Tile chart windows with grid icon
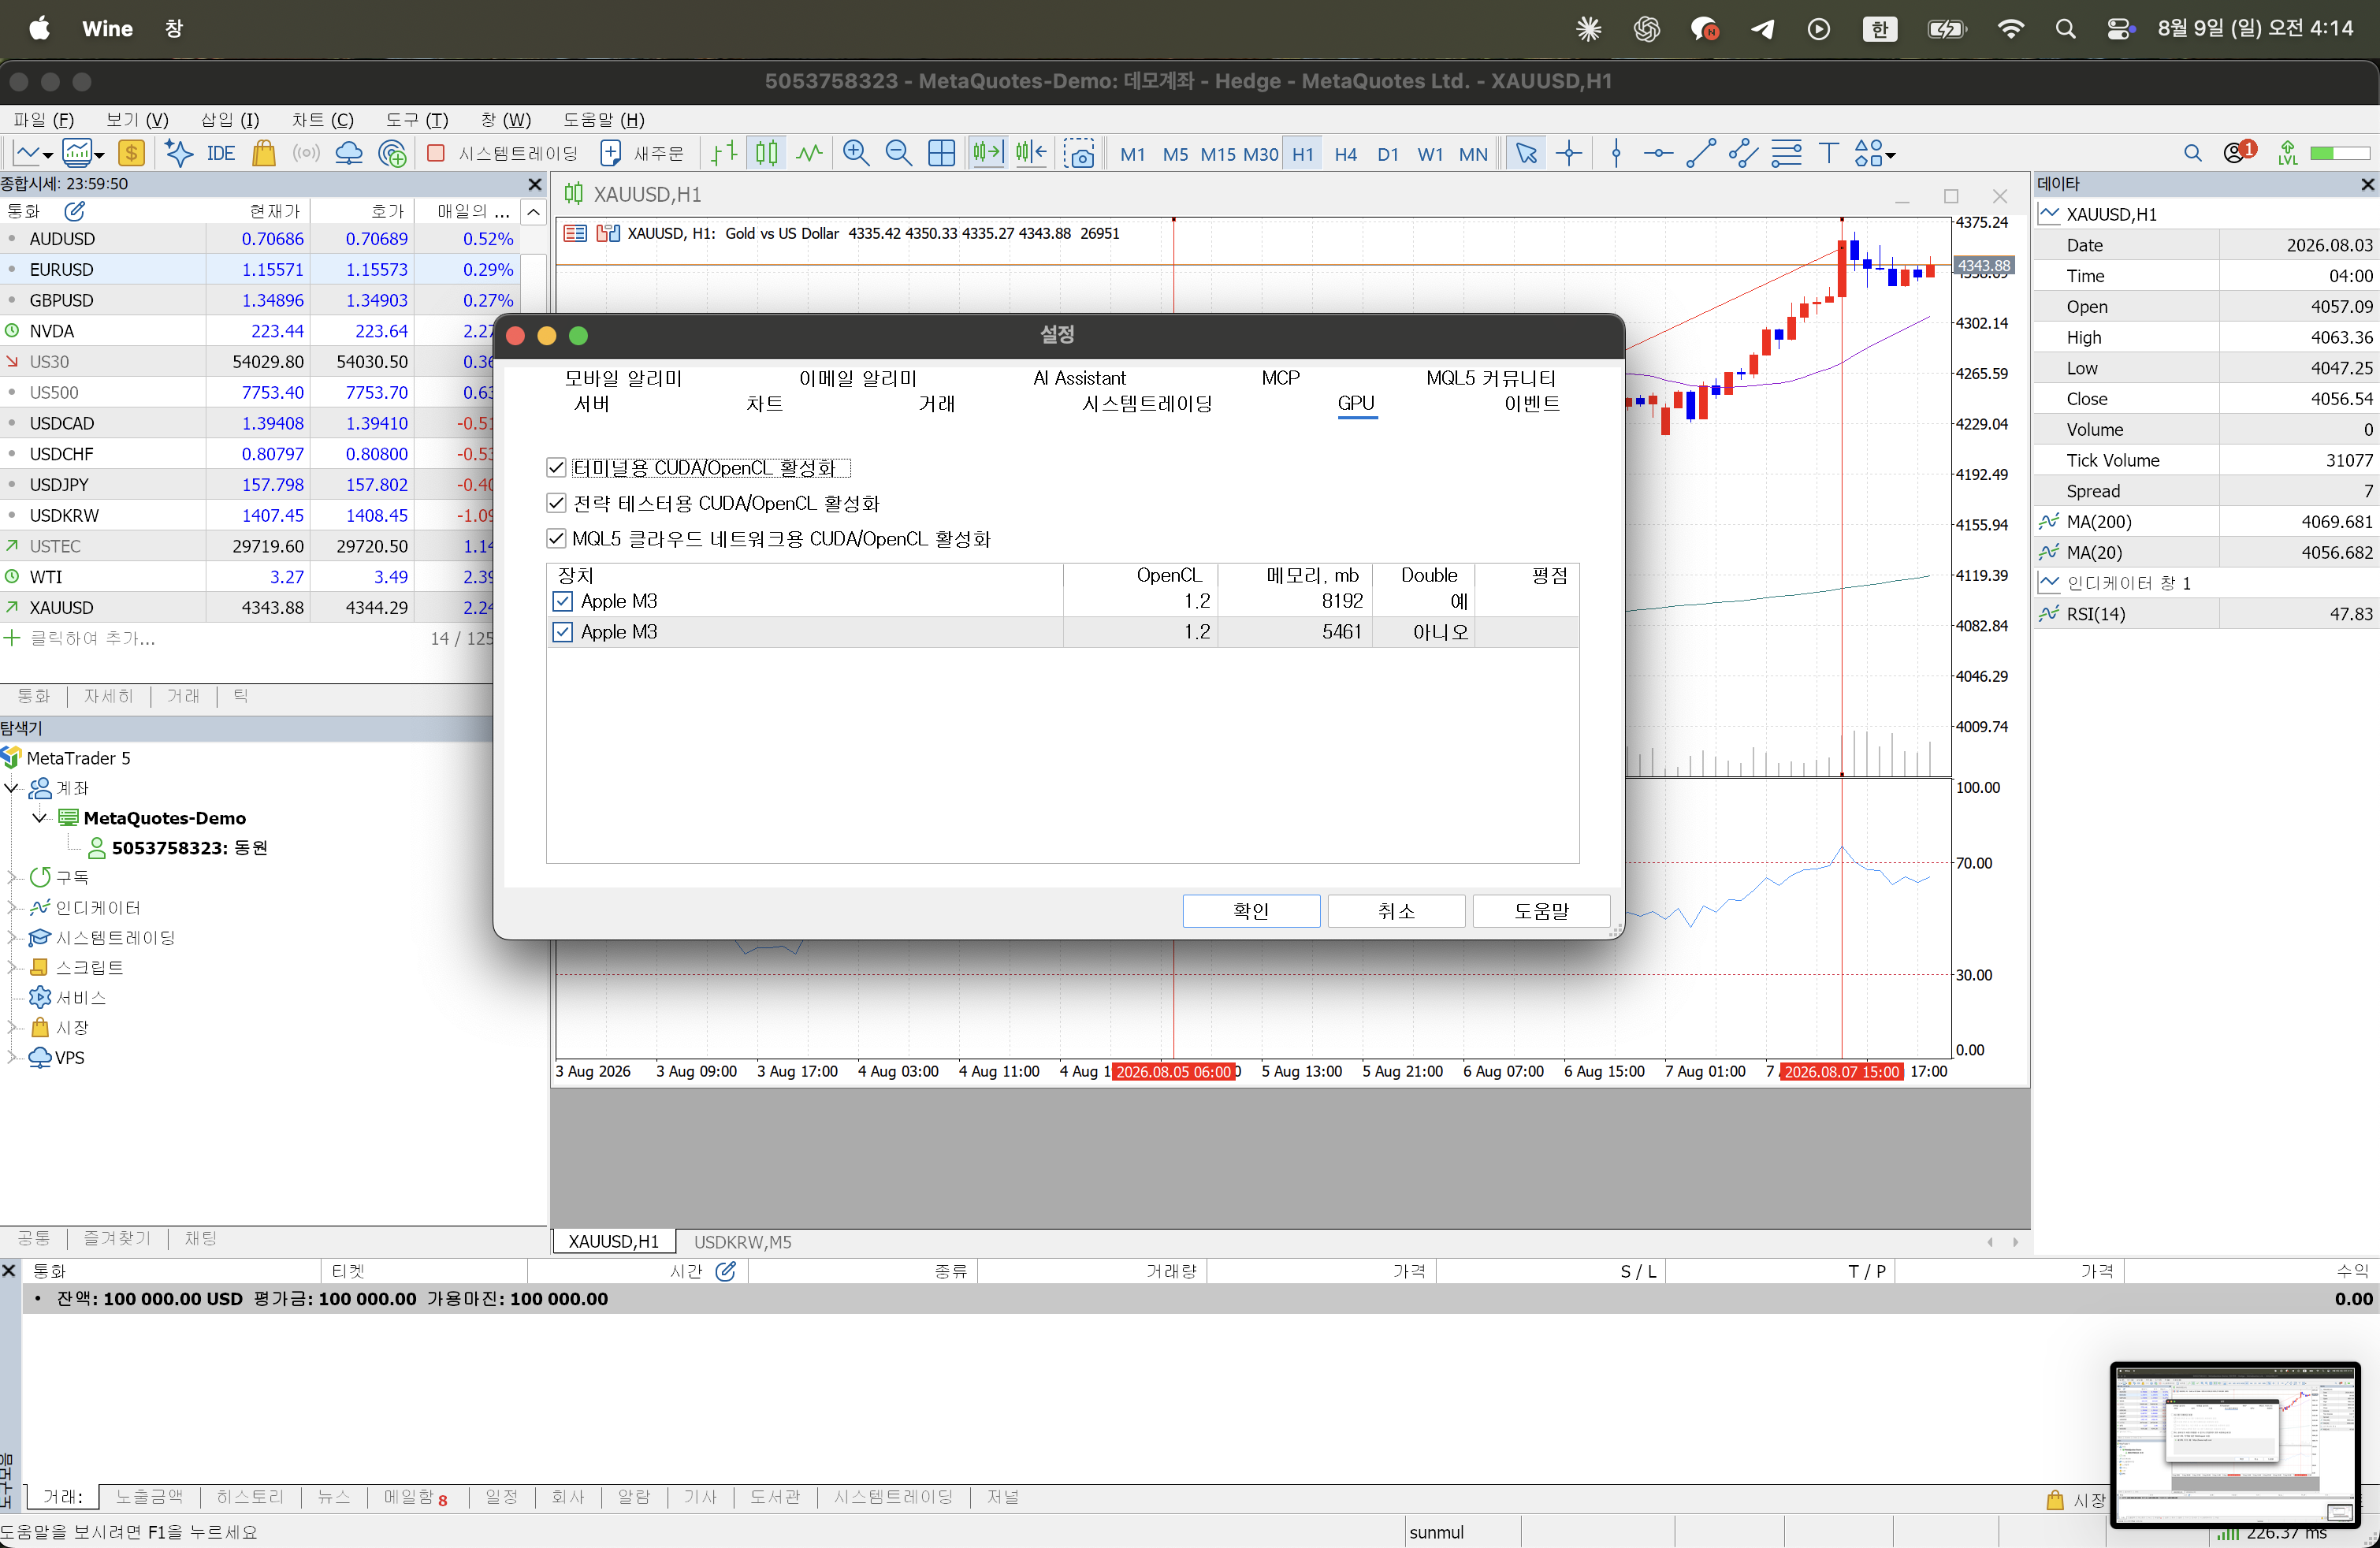2380x1548 pixels. [x=941, y=153]
